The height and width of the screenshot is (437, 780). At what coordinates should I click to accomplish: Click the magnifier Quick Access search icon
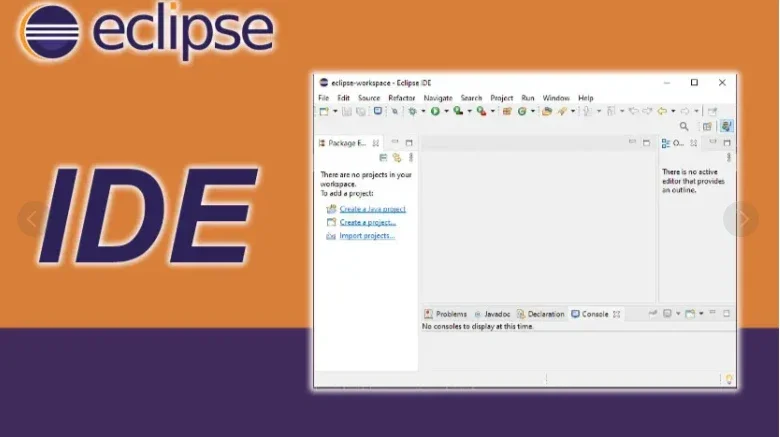click(684, 126)
